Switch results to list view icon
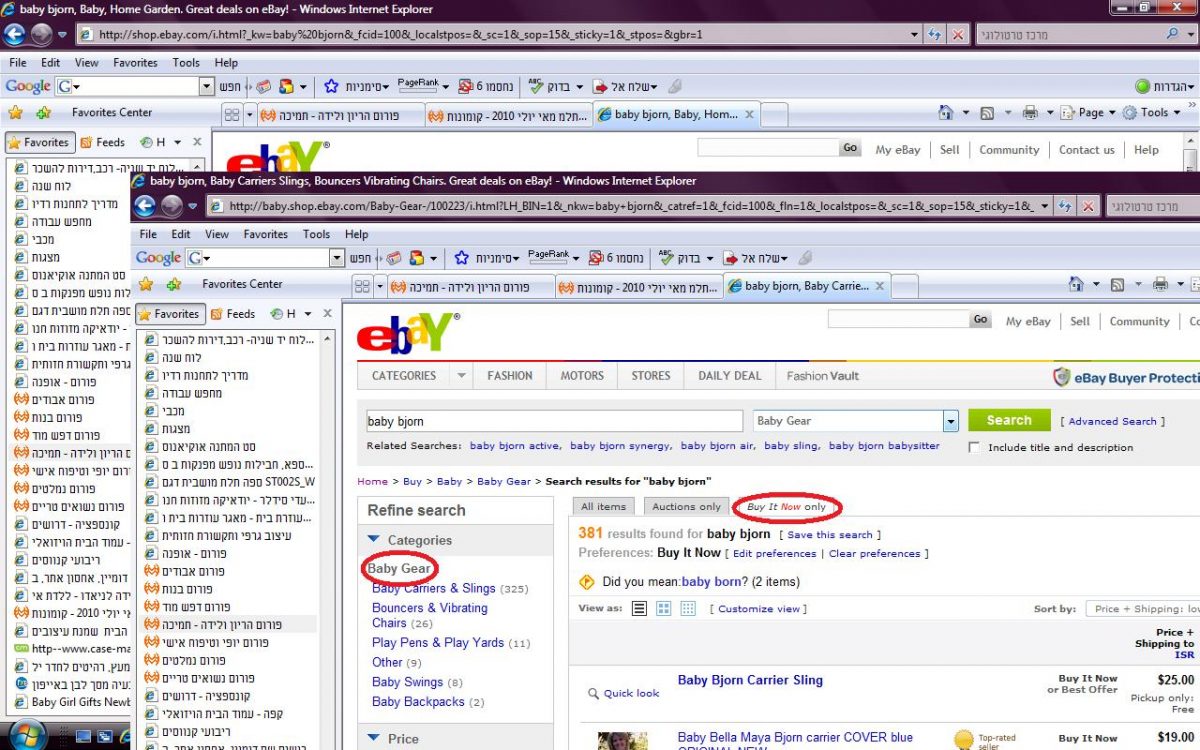 coord(639,608)
